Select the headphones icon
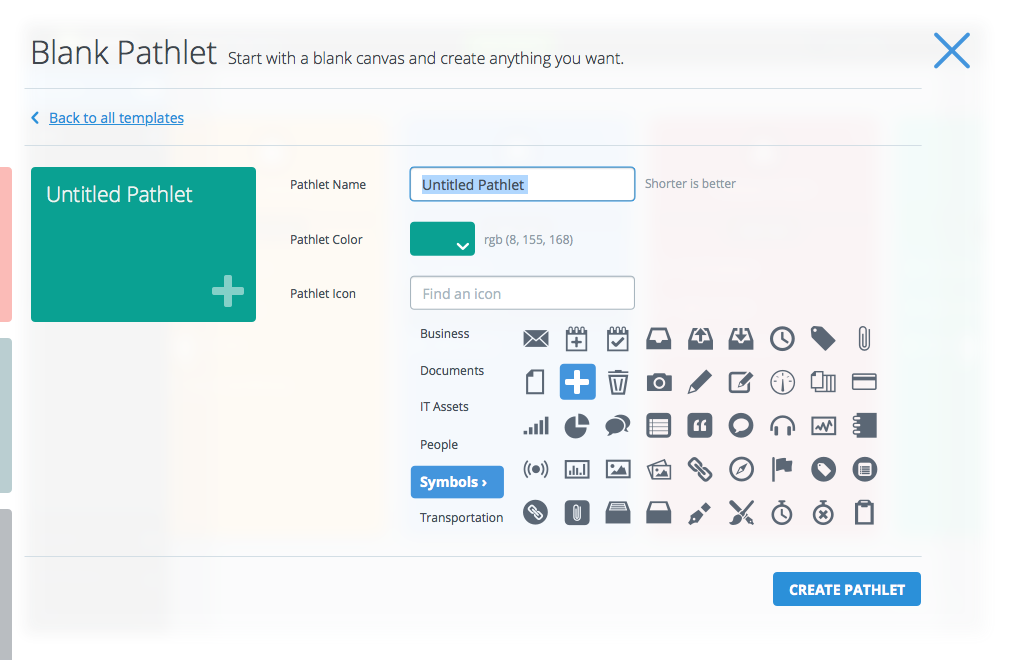 782,425
